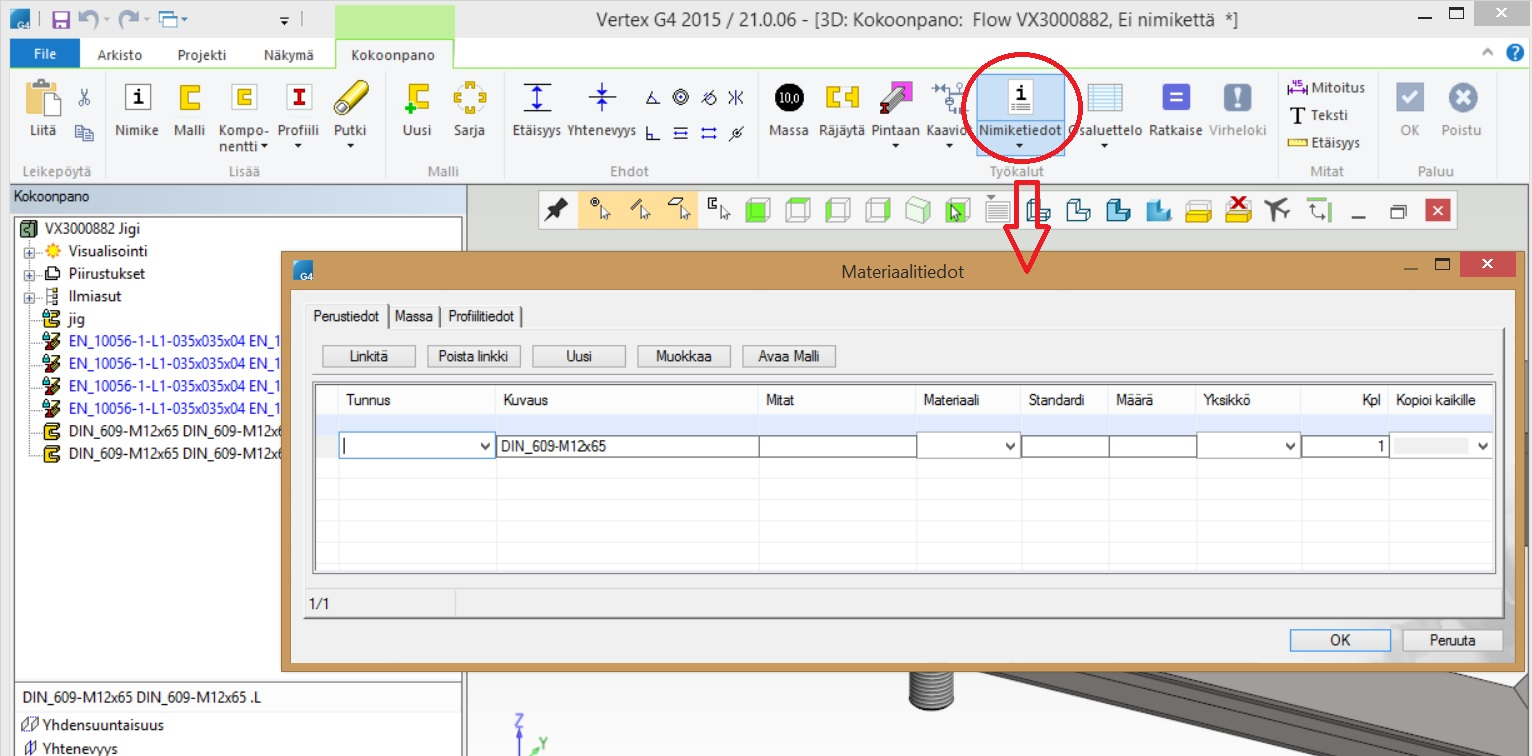This screenshot has height=756, width=1532.
Task: Click the Uusi new model icon
Action: 416,98
